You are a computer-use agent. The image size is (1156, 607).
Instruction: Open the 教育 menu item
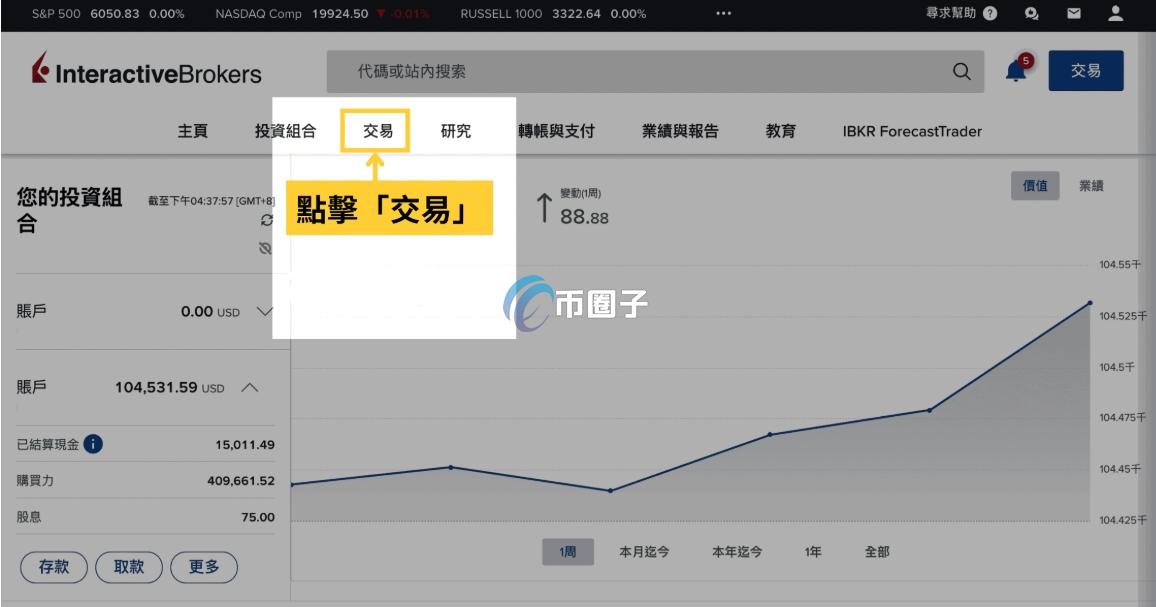pos(781,131)
